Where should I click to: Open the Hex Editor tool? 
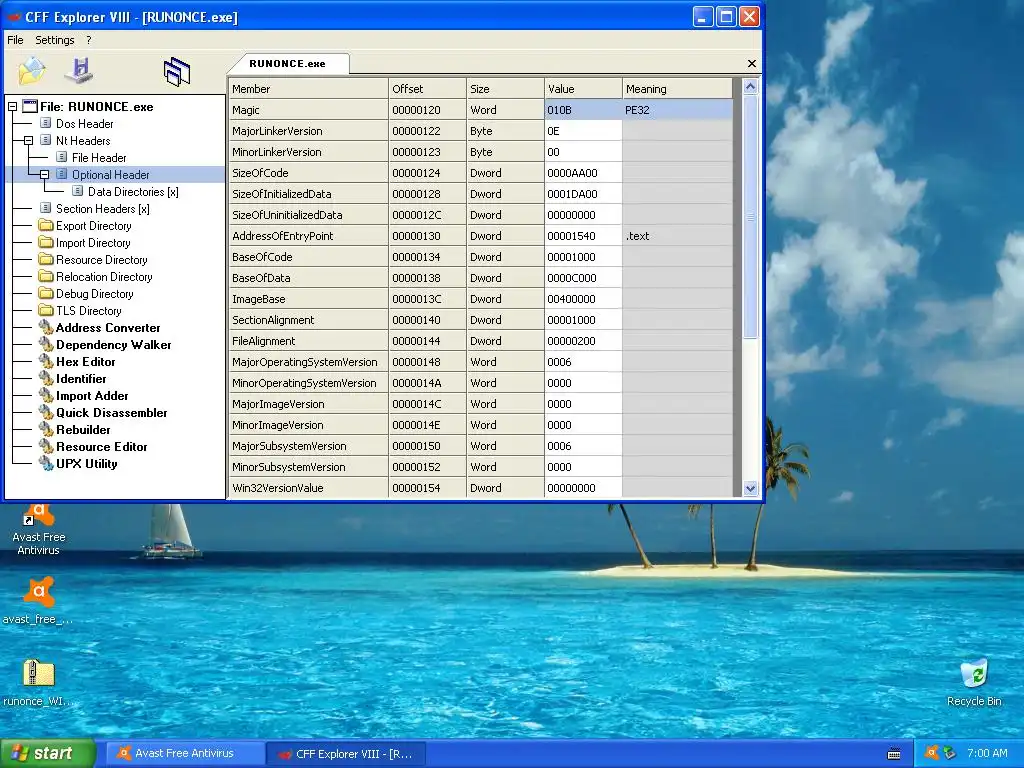pyautogui.click(x=85, y=361)
